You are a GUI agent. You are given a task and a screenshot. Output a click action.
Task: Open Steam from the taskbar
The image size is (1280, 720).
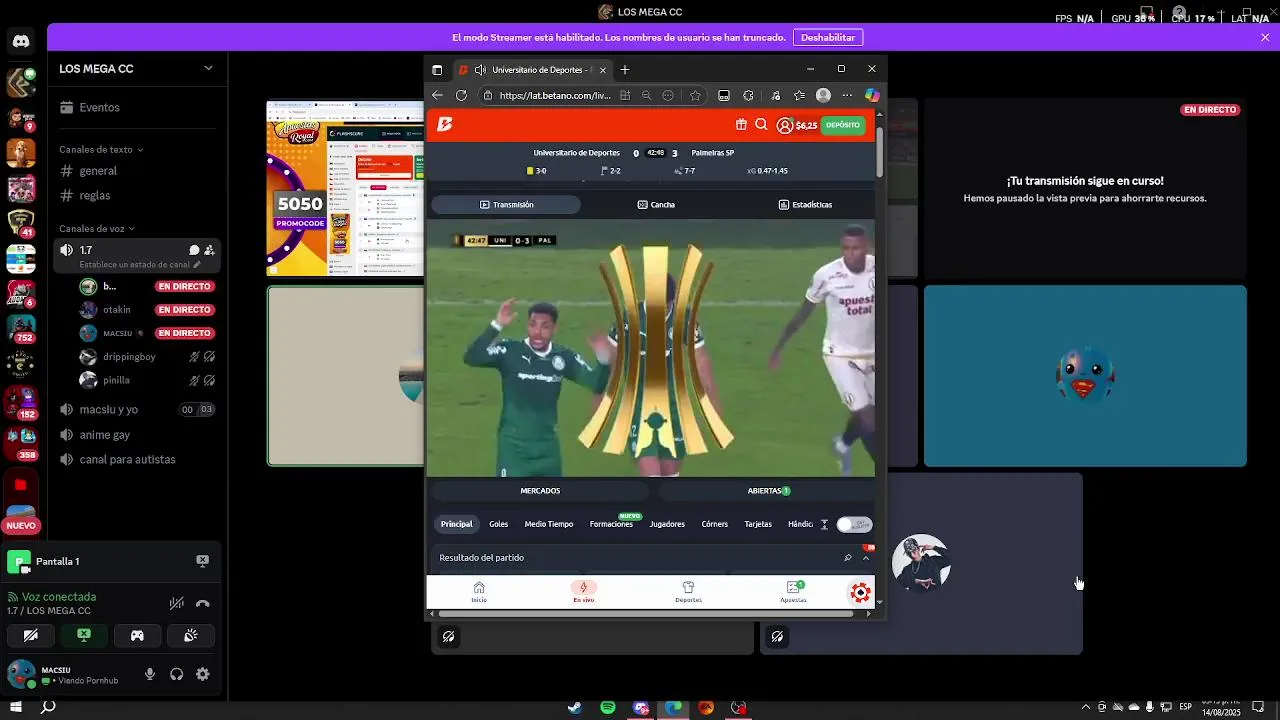575,708
